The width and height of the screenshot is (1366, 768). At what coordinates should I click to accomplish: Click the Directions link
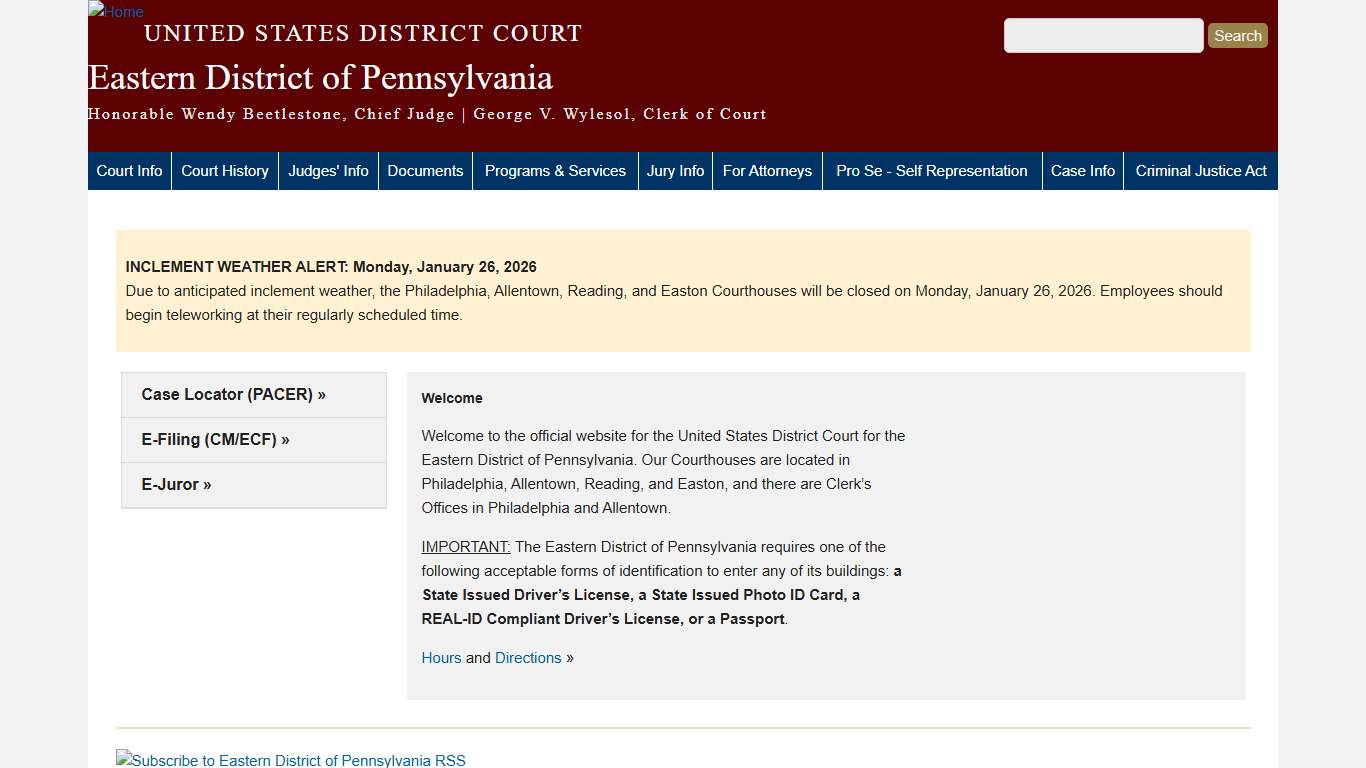[x=528, y=657]
